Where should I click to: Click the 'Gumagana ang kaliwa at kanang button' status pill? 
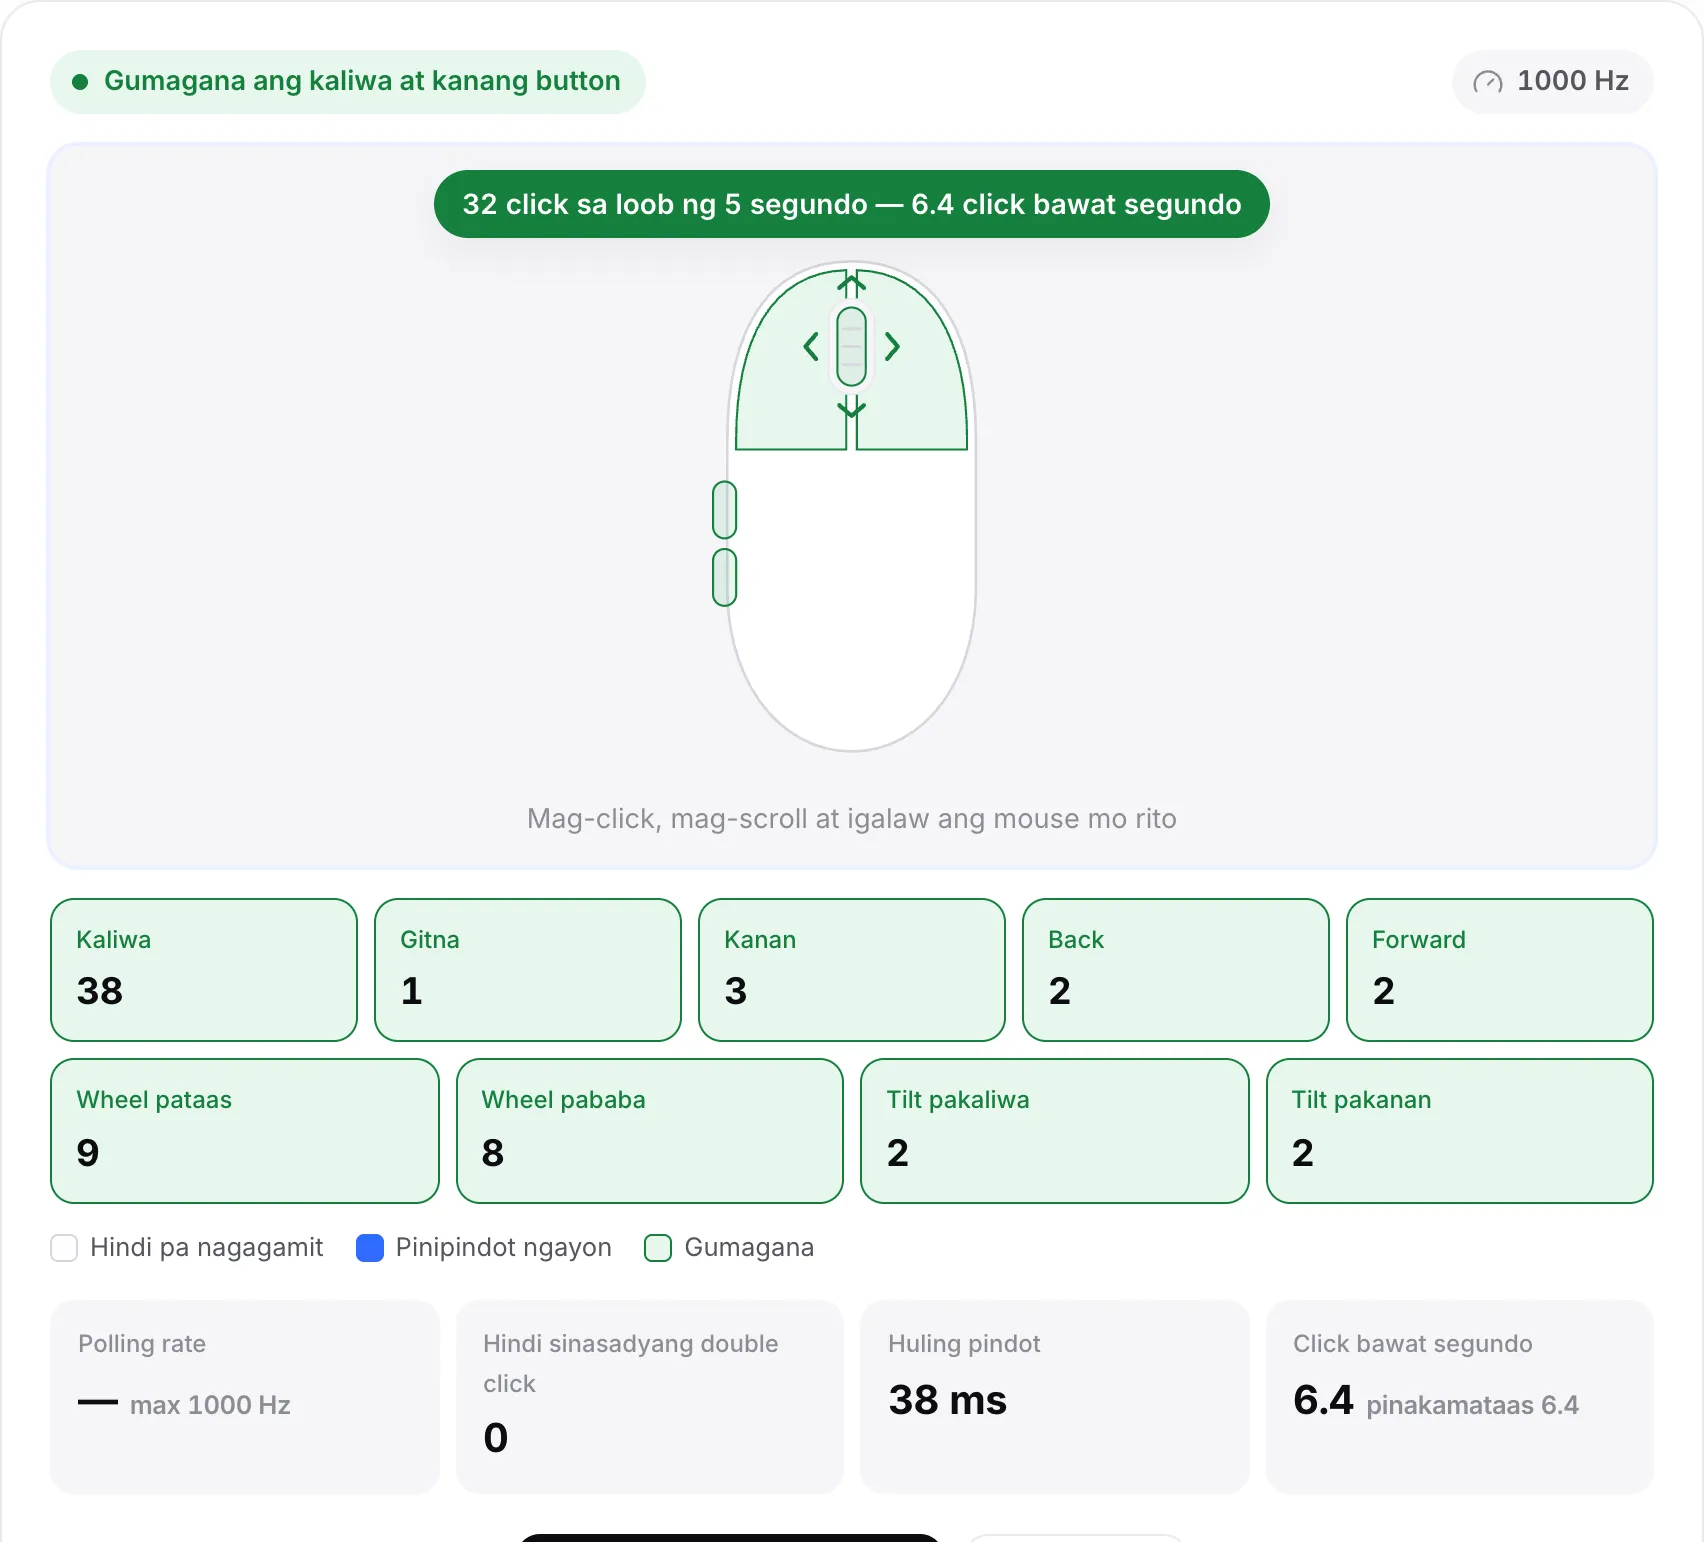pos(348,82)
